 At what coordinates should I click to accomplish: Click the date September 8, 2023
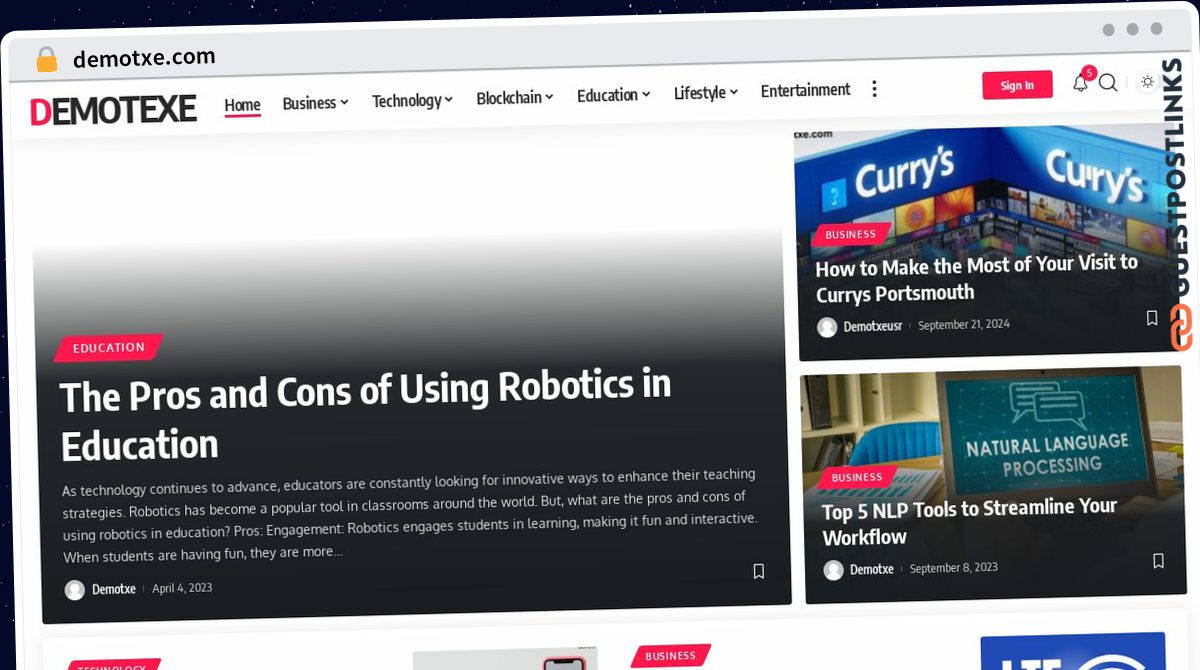click(x=954, y=568)
